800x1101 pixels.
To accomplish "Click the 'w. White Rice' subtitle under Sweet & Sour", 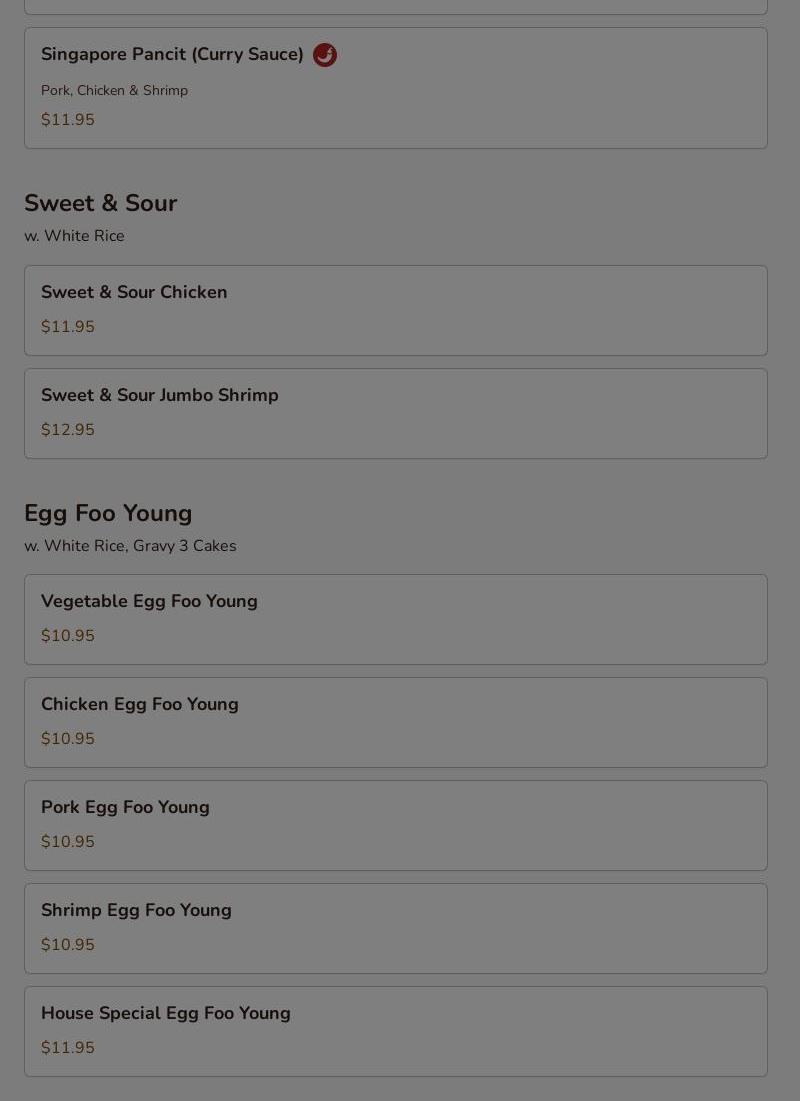I will tap(74, 236).
